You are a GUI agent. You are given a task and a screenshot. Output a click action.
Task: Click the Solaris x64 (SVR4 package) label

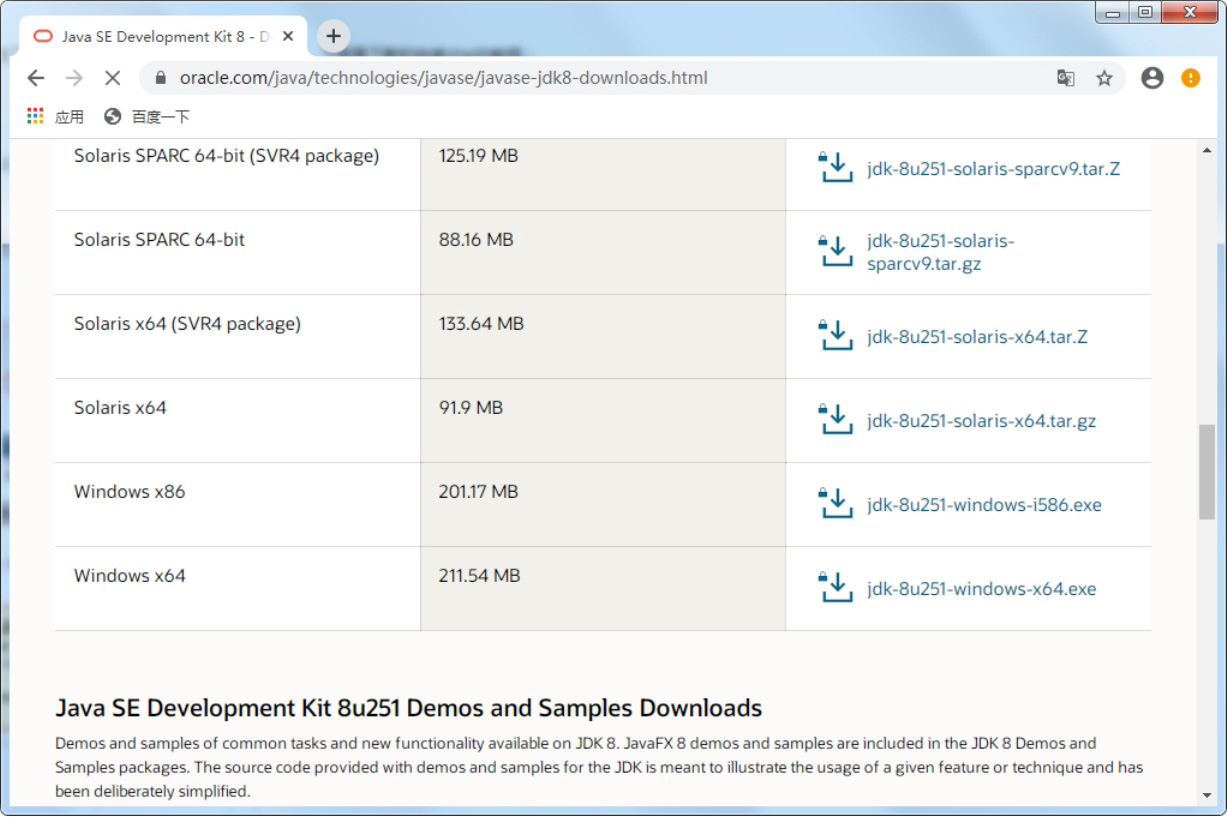tap(187, 324)
